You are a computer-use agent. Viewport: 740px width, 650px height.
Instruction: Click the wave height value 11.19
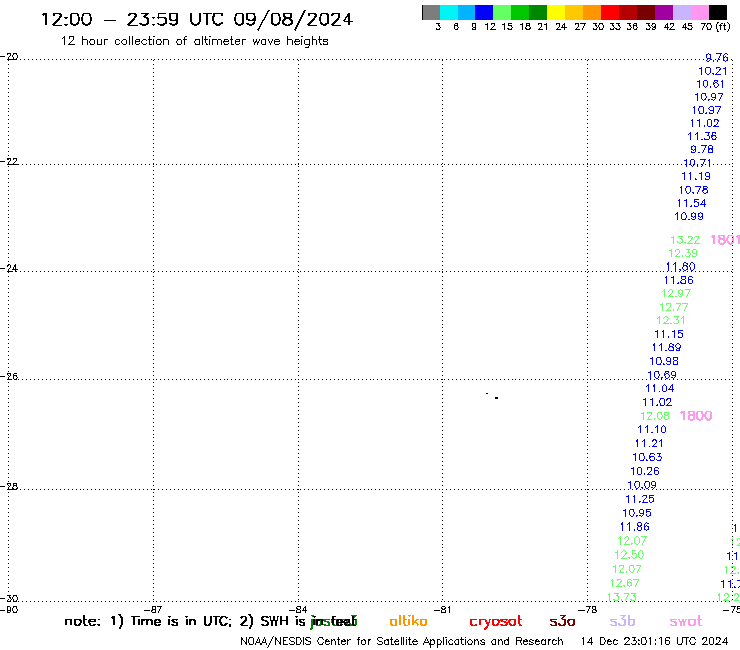696,177
